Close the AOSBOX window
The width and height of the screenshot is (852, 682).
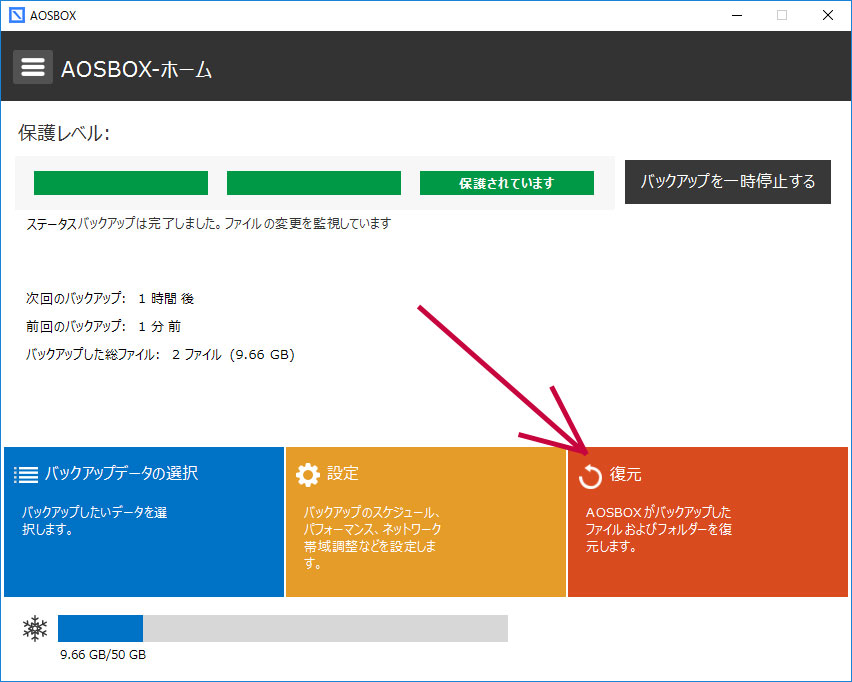click(x=828, y=15)
